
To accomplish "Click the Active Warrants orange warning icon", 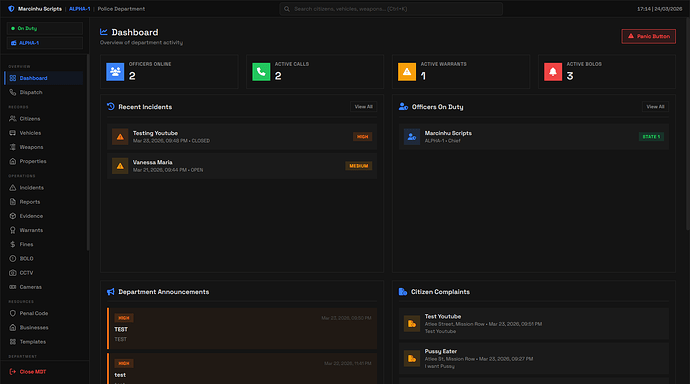I will 407,72.
